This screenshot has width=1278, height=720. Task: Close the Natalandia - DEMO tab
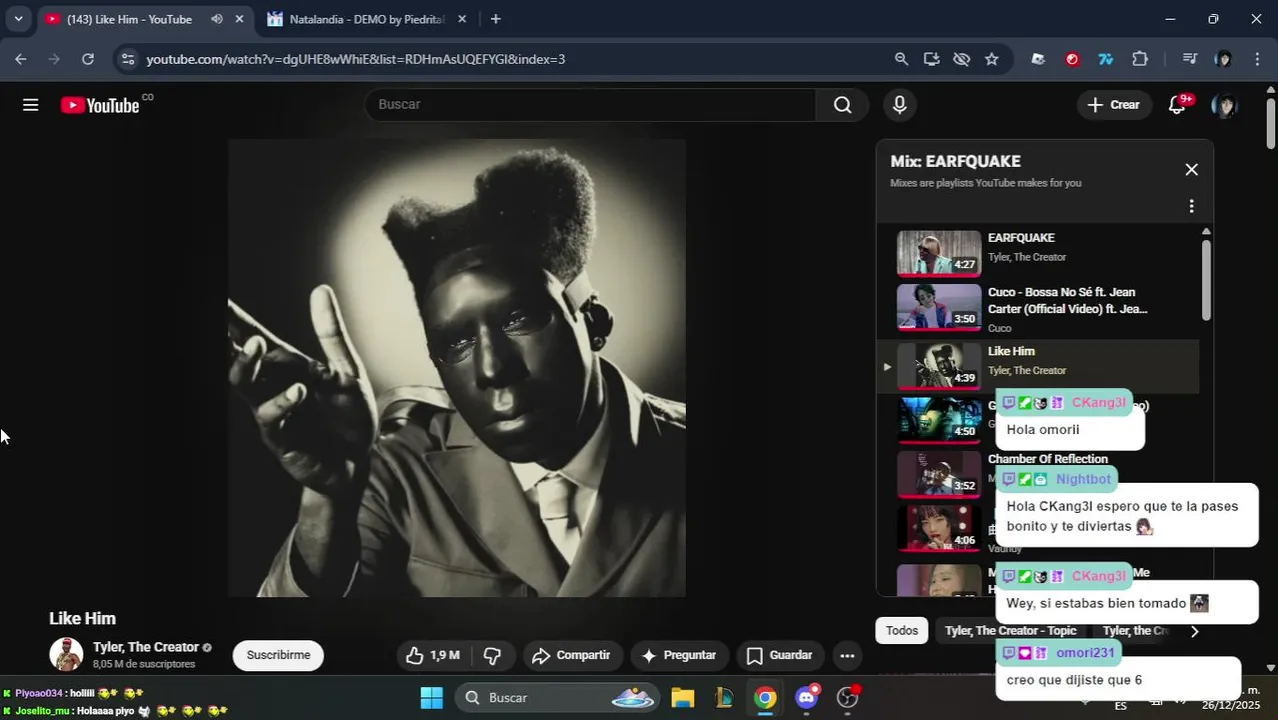(x=461, y=19)
